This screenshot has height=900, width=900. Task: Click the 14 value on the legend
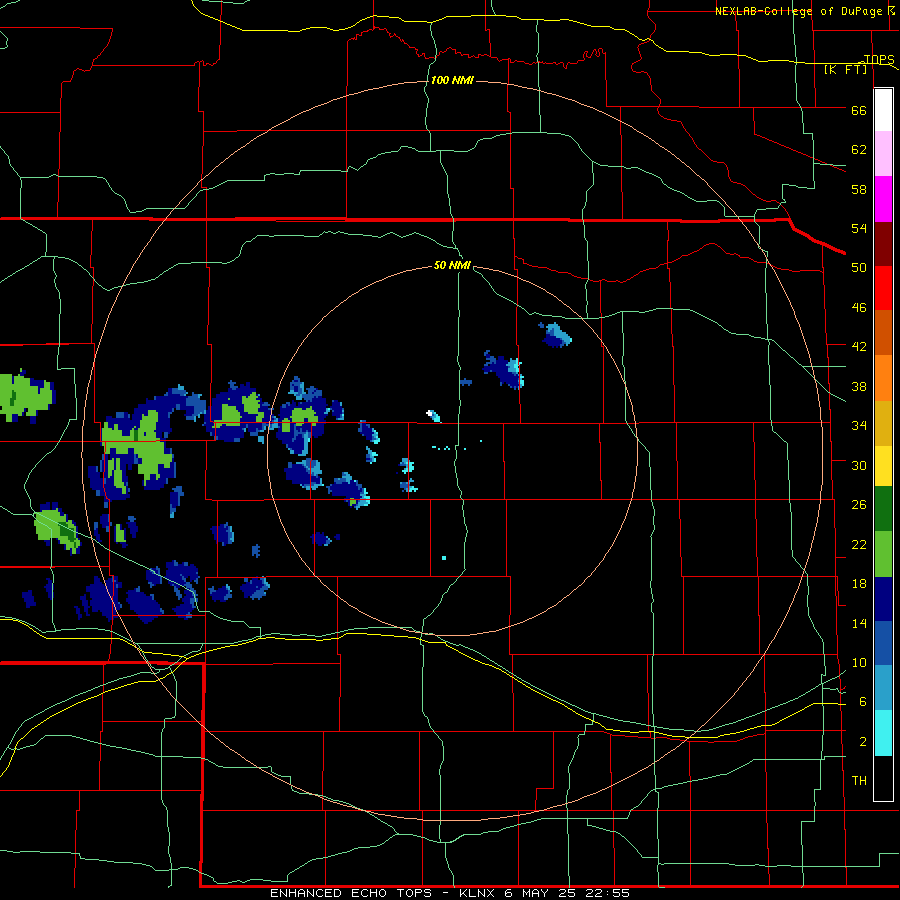pyautogui.click(x=859, y=623)
